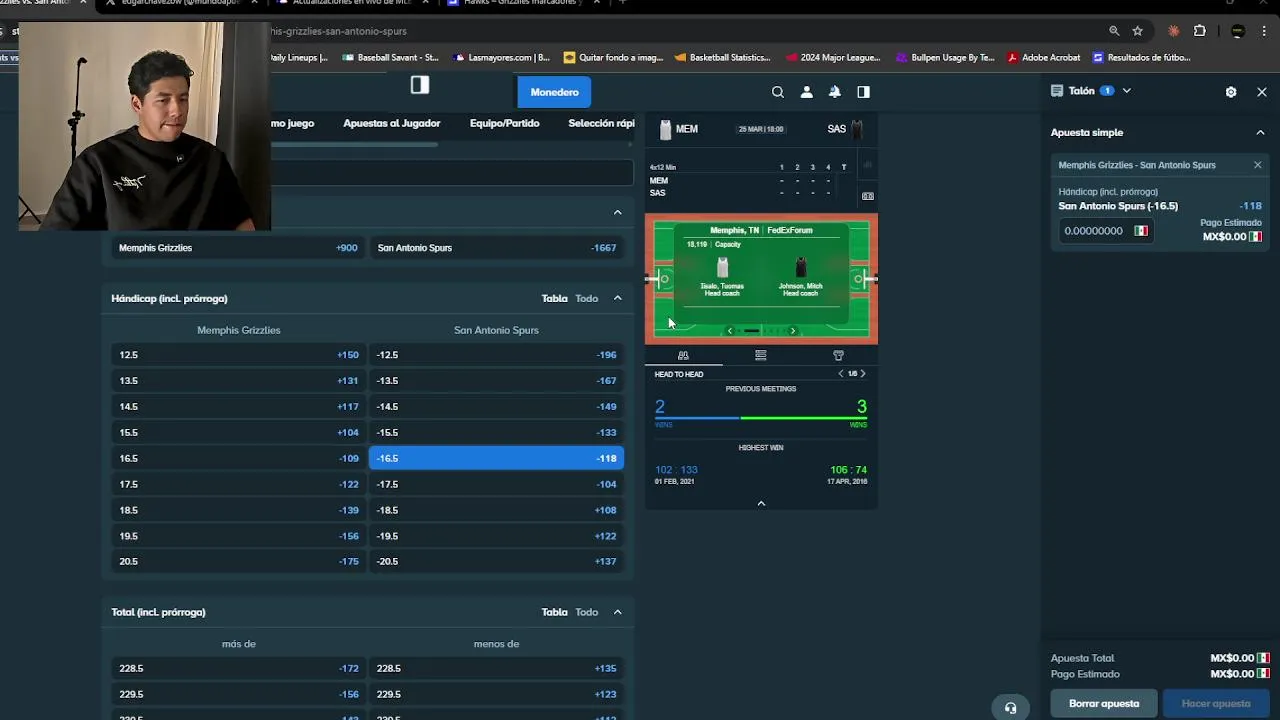
Task: Open the Adobe Acrobat bookmark
Action: (x=1043, y=57)
